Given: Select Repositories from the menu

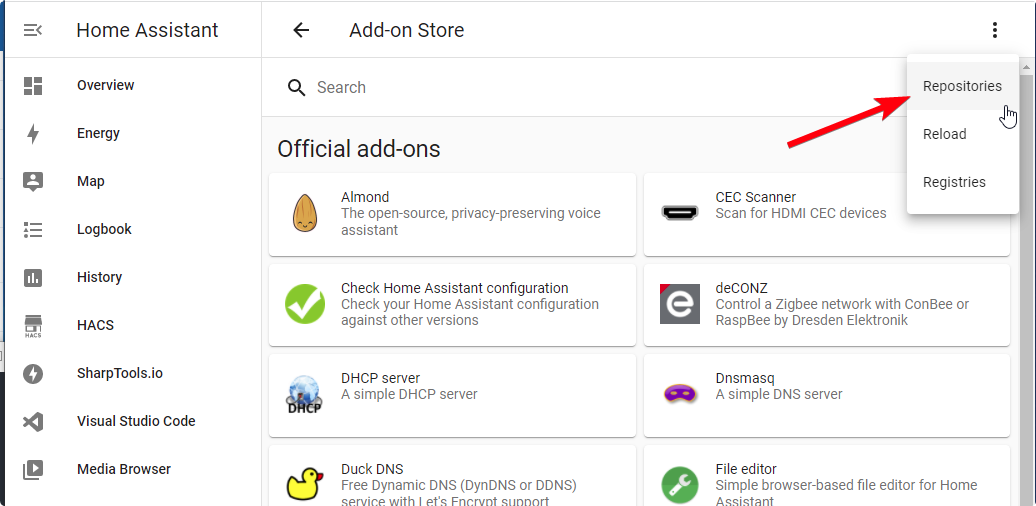Looking at the screenshot, I should pyautogui.click(x=963, y=87).
